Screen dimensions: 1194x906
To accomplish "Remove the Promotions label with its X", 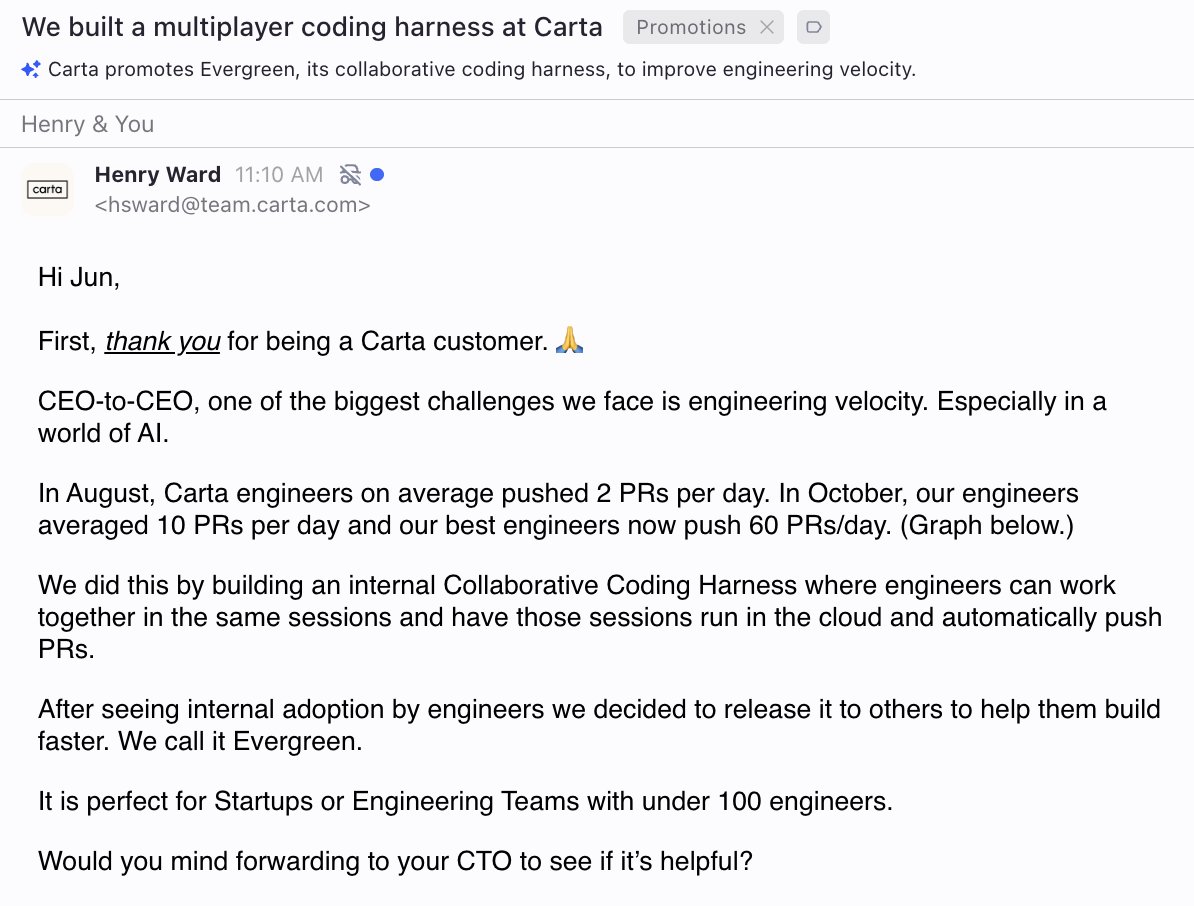I will click(767, 27).
